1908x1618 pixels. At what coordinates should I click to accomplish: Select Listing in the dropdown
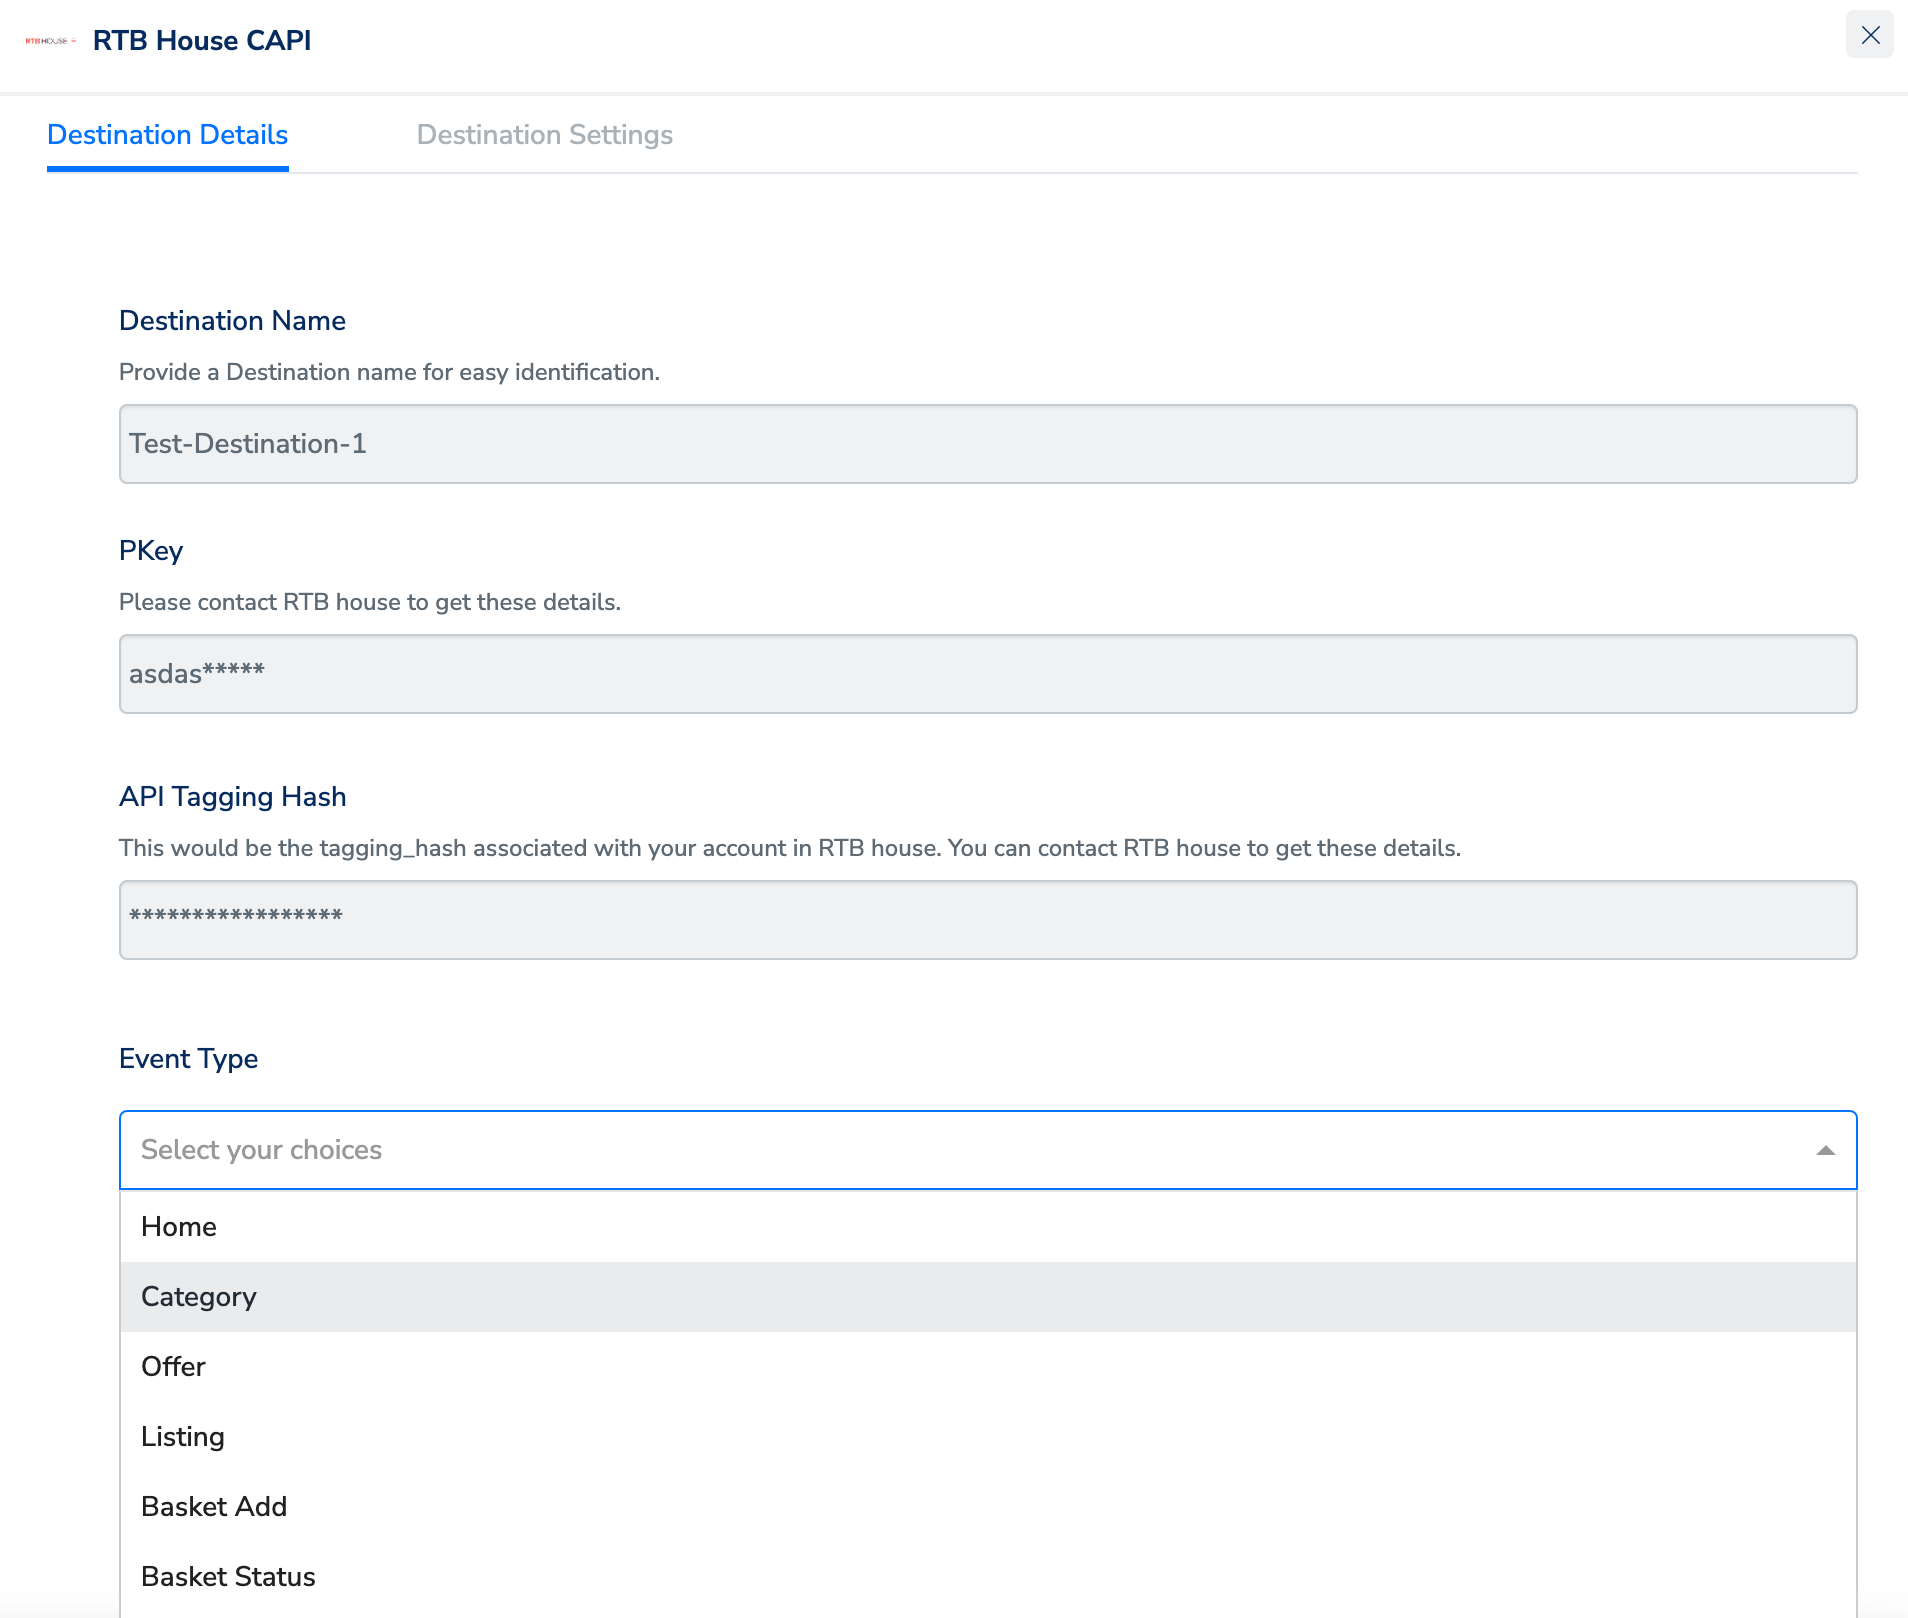(183, 1437)
